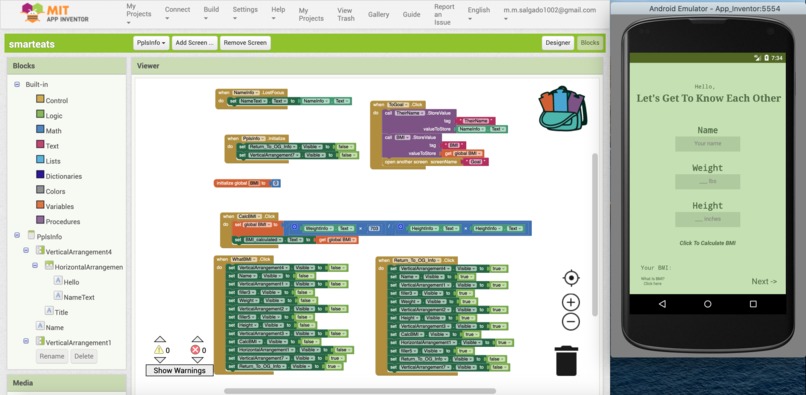This screenshot has width=806, height=395.
Task: Click the Show Warnings button
Action: tap(179, 370)
